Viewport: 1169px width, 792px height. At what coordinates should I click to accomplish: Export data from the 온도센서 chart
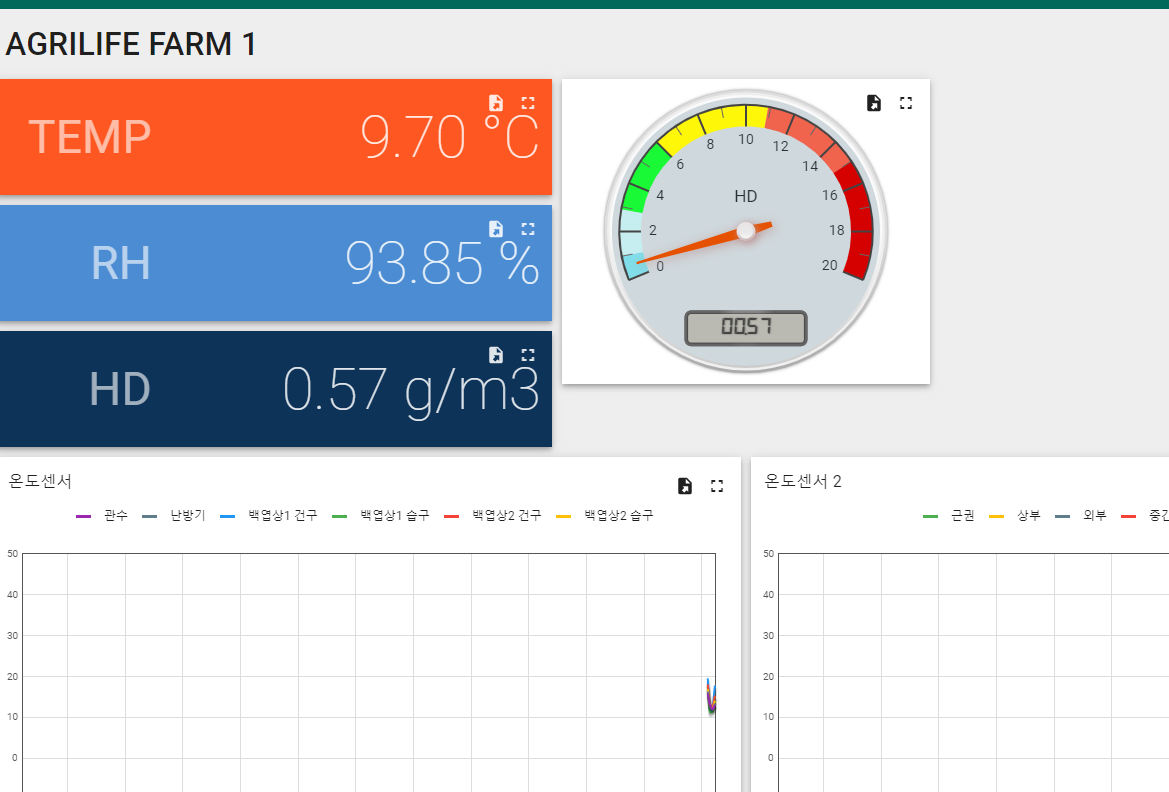(684, 486)
